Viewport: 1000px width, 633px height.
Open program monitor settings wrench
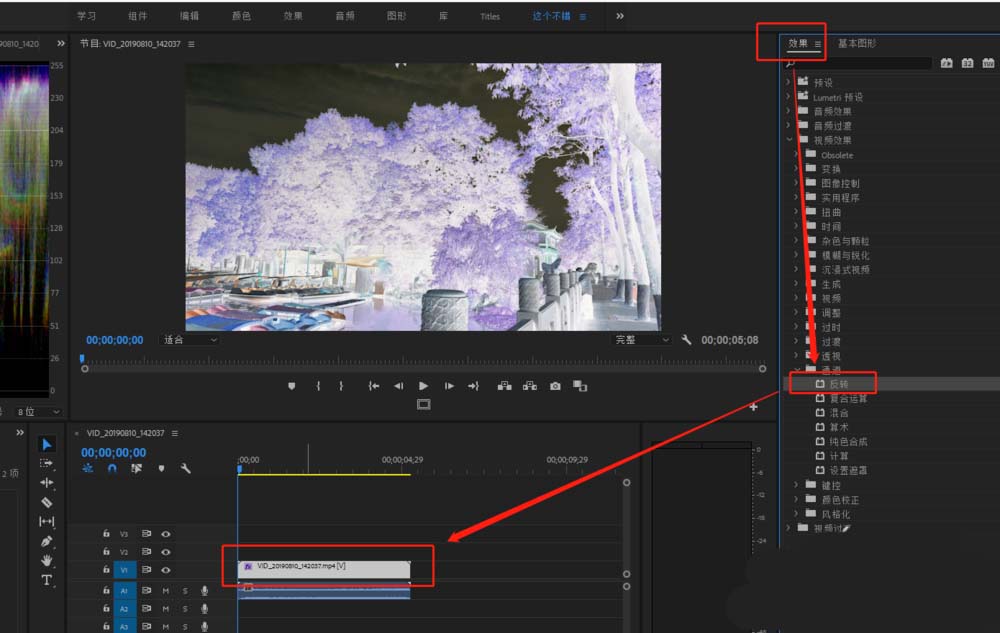[x=686, y=340]
